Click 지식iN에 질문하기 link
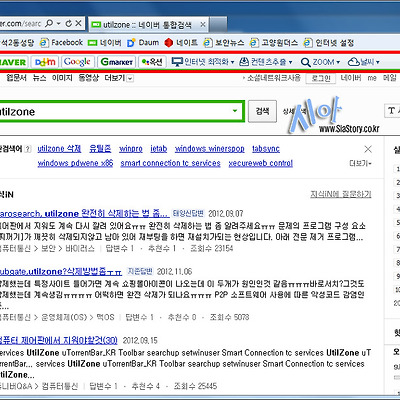 click(x=341, y=194)
